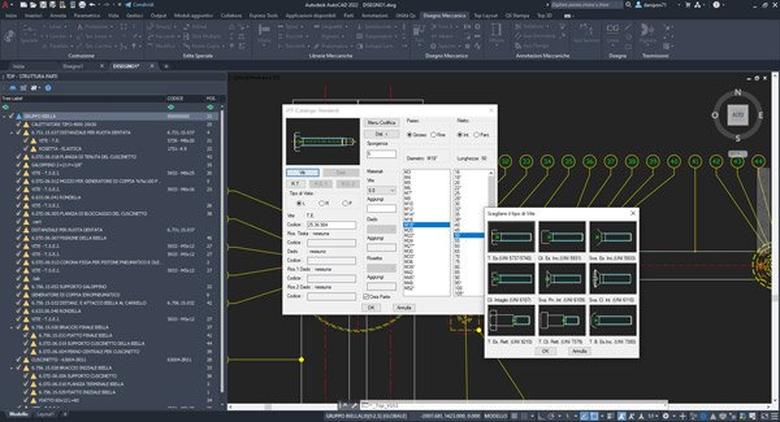Click the warning icon beside GRUPPO BIELLA
The width and height of the screenshot is (780, 422).
click(19, 115)
